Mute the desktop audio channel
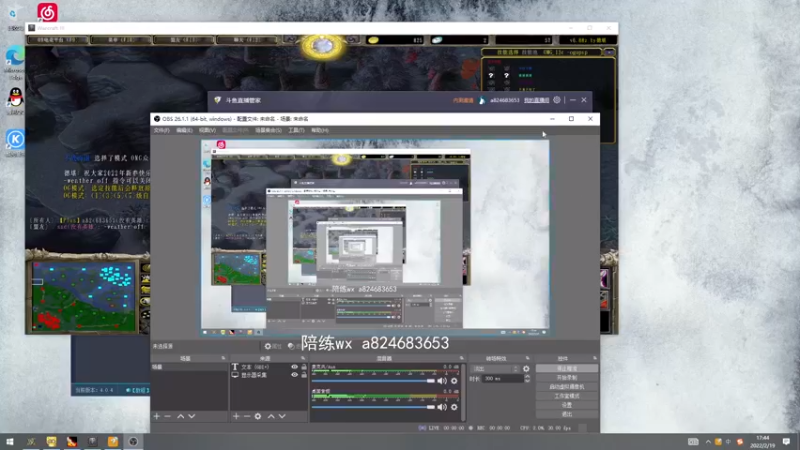Viewport: 800px width, 450px height. click(442, 407)
